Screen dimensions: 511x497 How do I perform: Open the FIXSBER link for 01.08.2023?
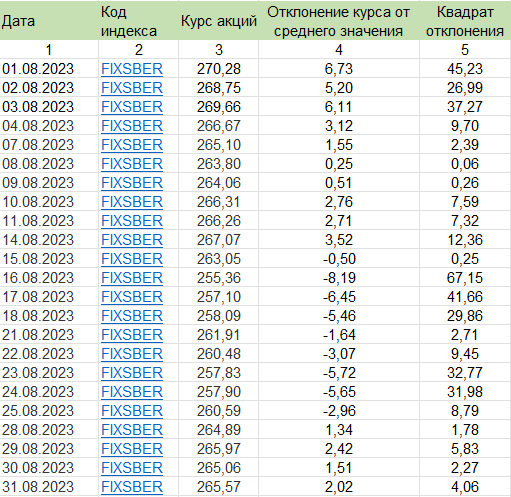[x=132, y=69]
